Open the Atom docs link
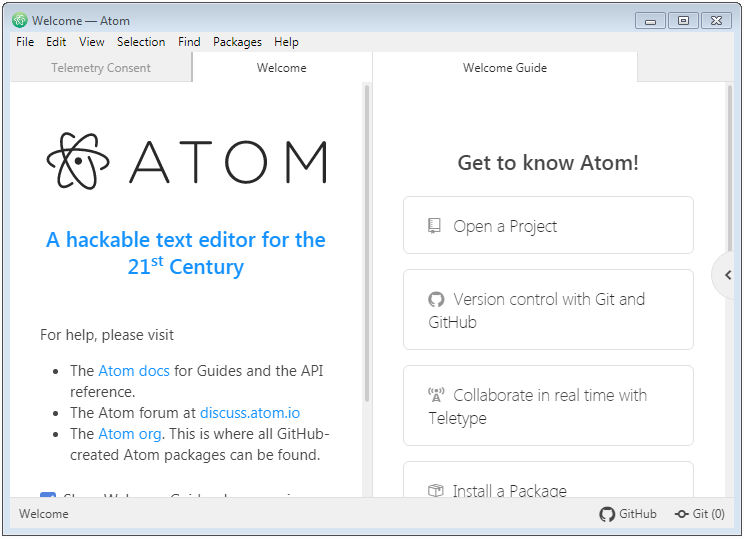Viewport: 744px width, 538px height. click(134, 371)
